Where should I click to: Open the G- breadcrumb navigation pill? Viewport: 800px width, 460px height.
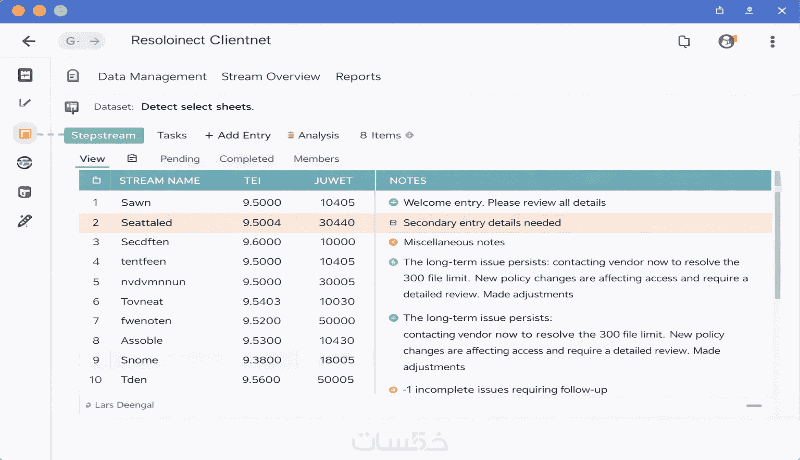tap(82, 41)
